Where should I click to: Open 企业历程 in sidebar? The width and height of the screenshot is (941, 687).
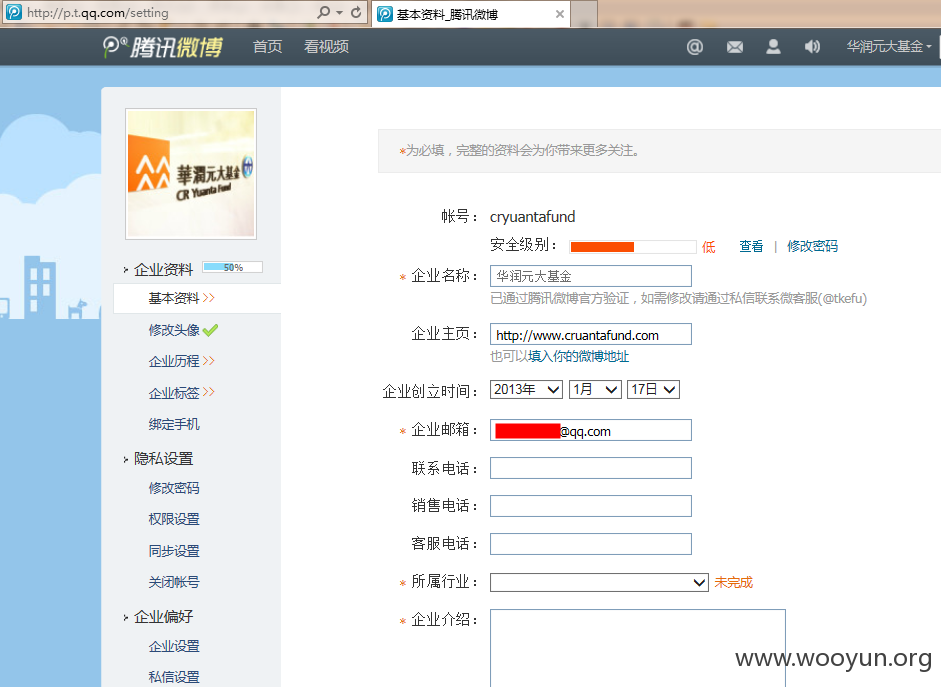[174, 361]
